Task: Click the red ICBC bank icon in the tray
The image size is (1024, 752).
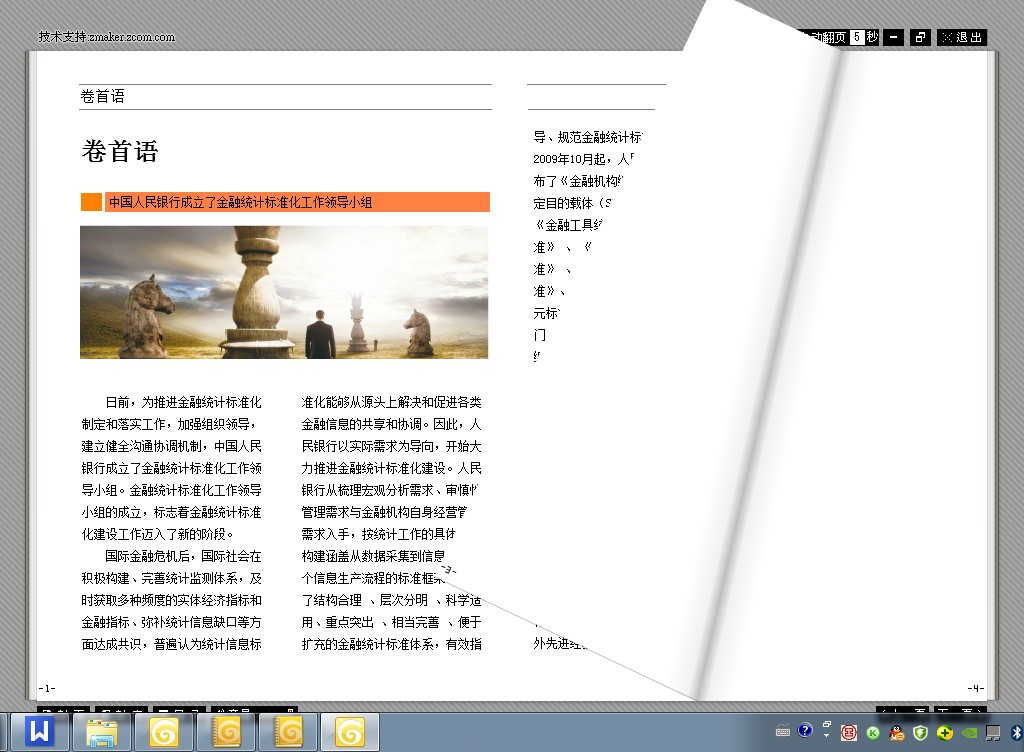Action: [849, 732]
